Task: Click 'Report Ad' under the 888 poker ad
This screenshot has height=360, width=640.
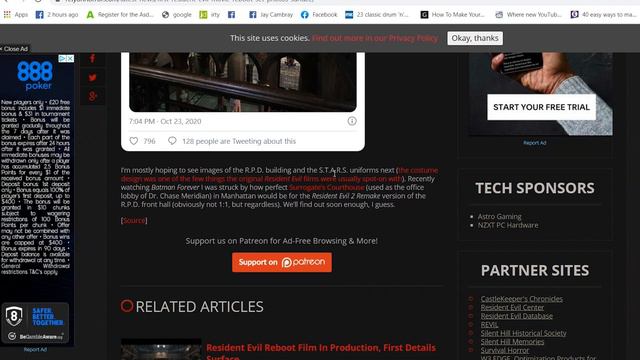Action: pos(35,349)
